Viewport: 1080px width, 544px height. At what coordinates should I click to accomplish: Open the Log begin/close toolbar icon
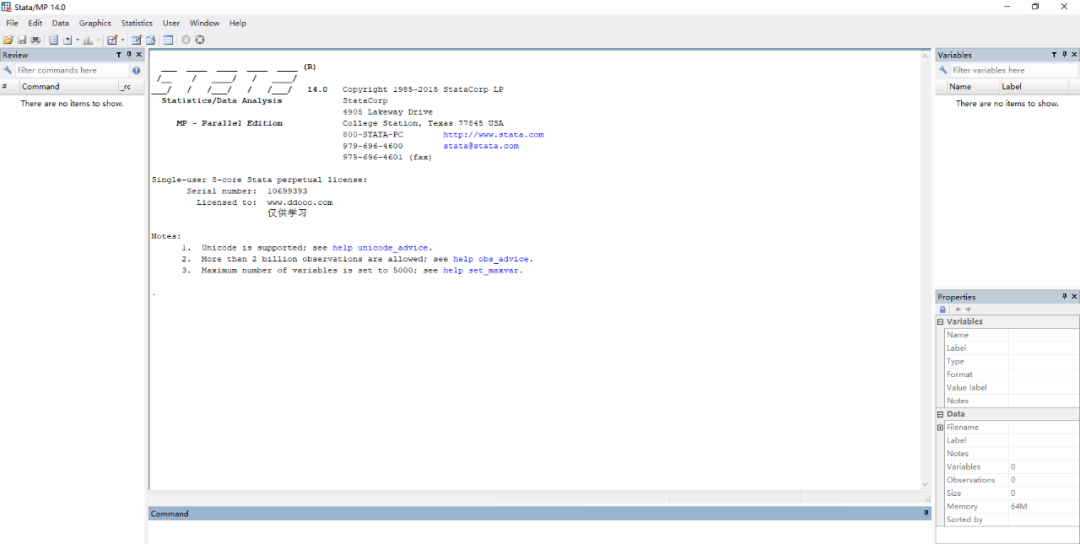[54, 40]
